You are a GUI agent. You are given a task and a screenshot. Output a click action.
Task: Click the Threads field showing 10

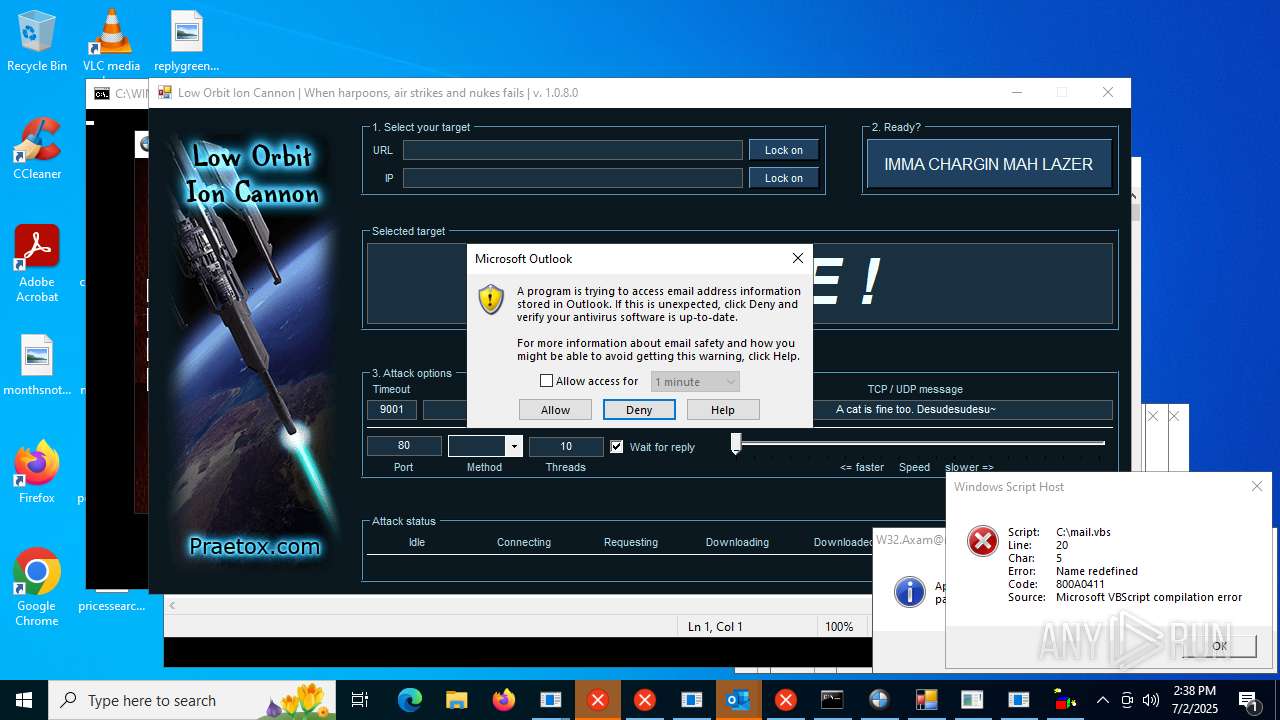pyautogui.click(x=566, y=446)
